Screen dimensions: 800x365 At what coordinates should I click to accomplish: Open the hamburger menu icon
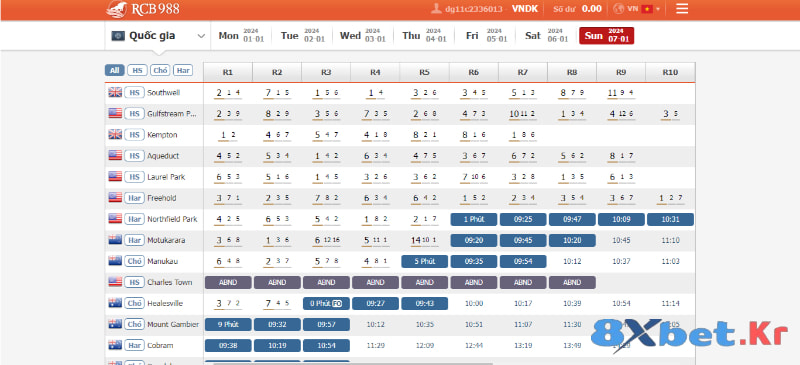682,9
